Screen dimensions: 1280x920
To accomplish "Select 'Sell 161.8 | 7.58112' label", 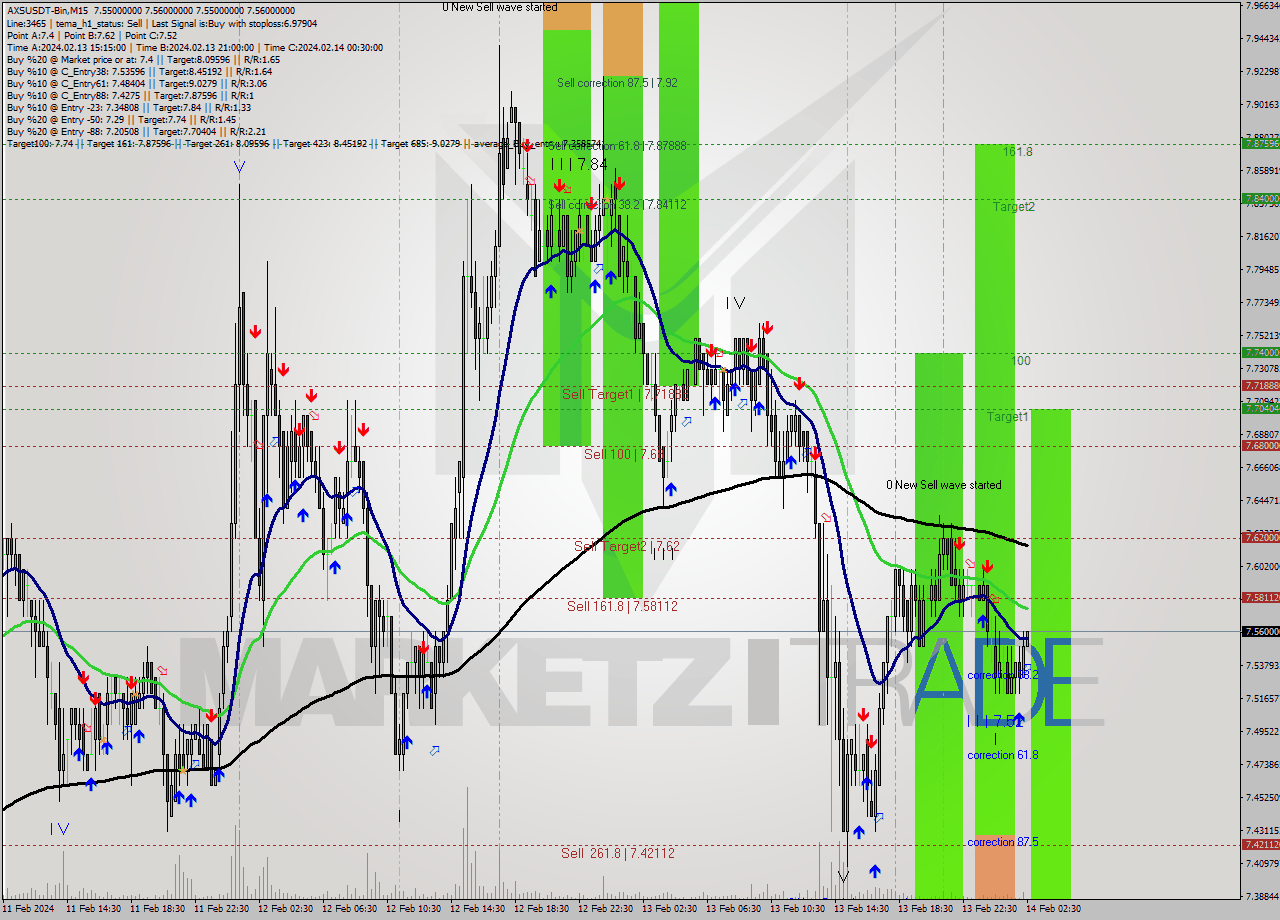I will [622, 606].
